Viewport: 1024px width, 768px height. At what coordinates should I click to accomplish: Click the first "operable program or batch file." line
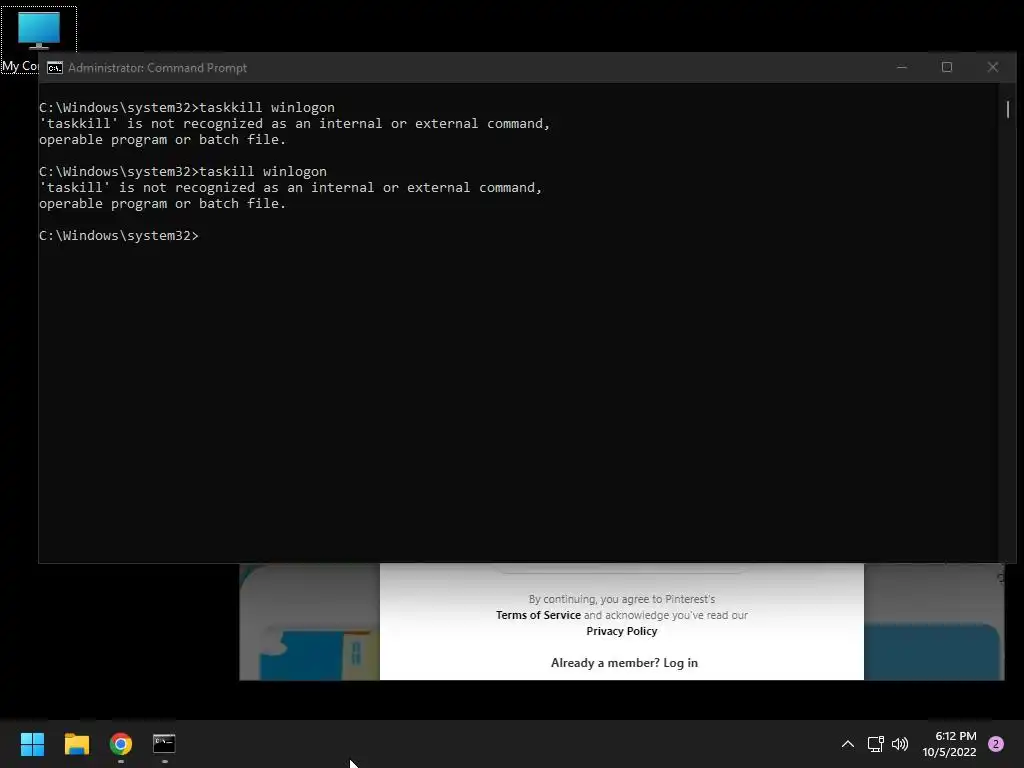click(163, 140)
